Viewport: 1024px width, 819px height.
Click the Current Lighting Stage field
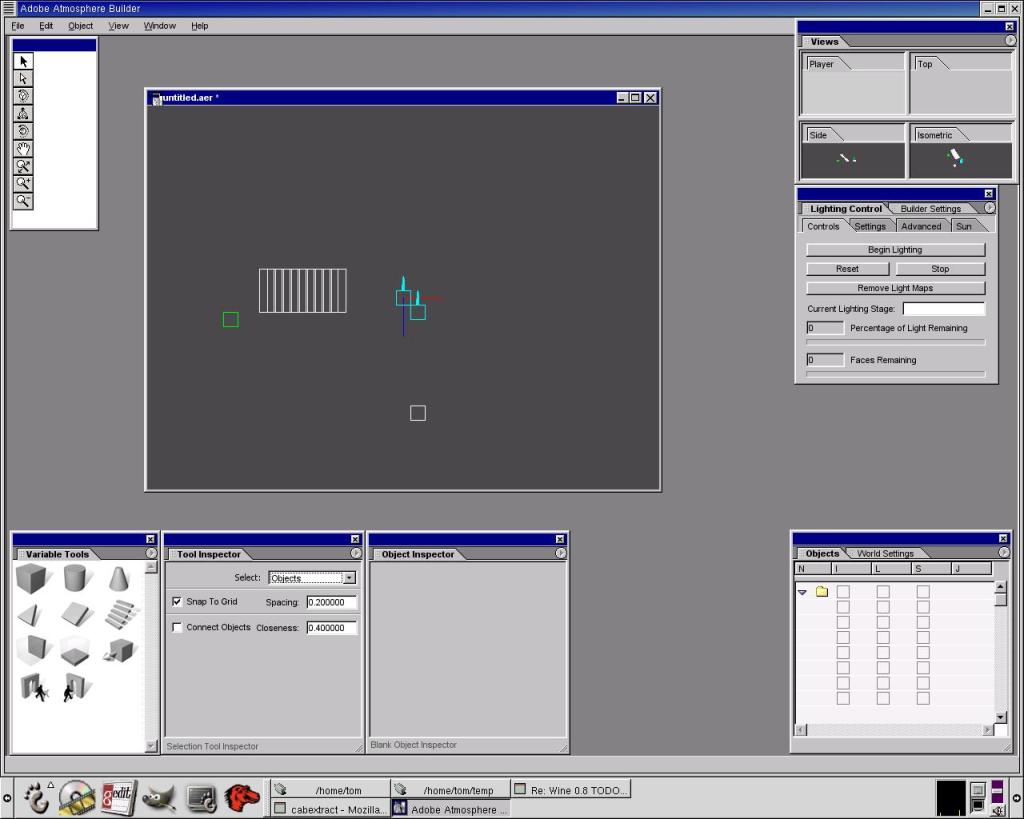[x=944, y=308]
